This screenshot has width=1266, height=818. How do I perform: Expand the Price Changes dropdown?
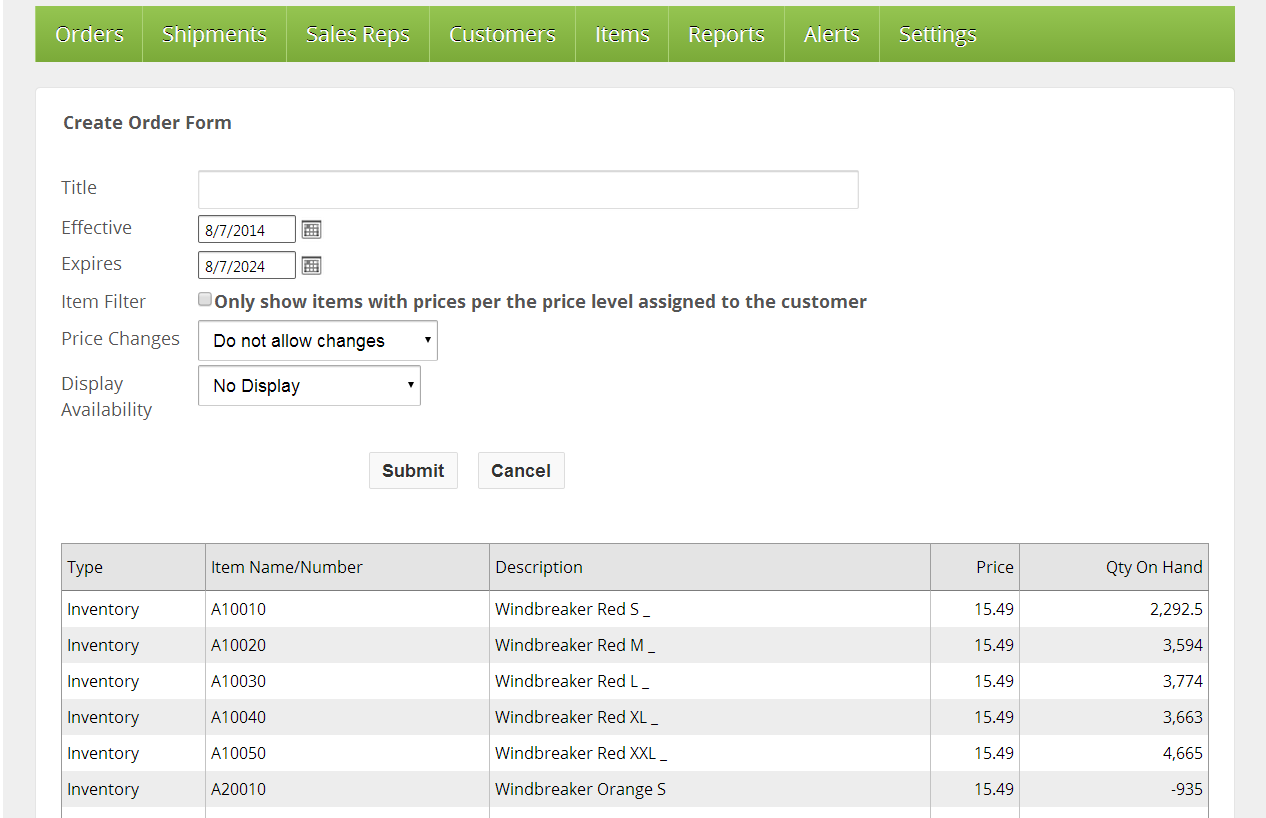(x=317, y=341)
